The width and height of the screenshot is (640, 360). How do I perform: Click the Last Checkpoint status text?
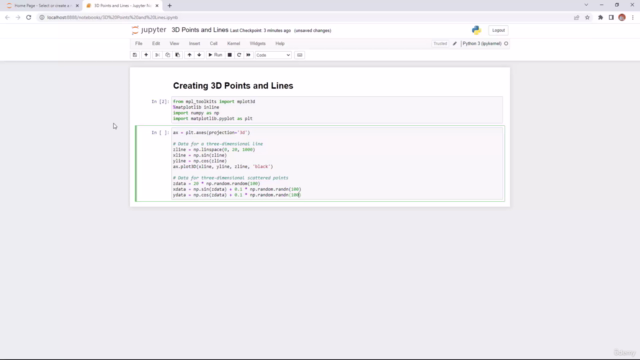[260, 31]
